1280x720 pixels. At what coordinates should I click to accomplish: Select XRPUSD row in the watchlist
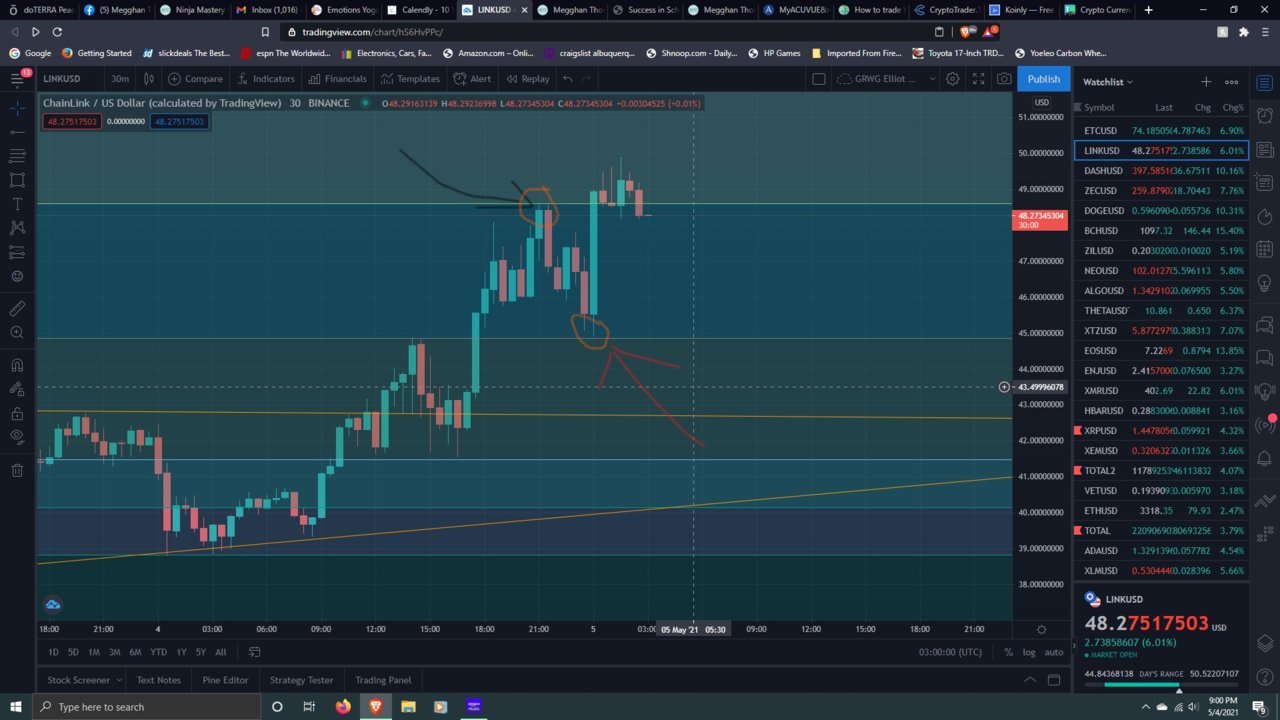(x=1160, y=431)
